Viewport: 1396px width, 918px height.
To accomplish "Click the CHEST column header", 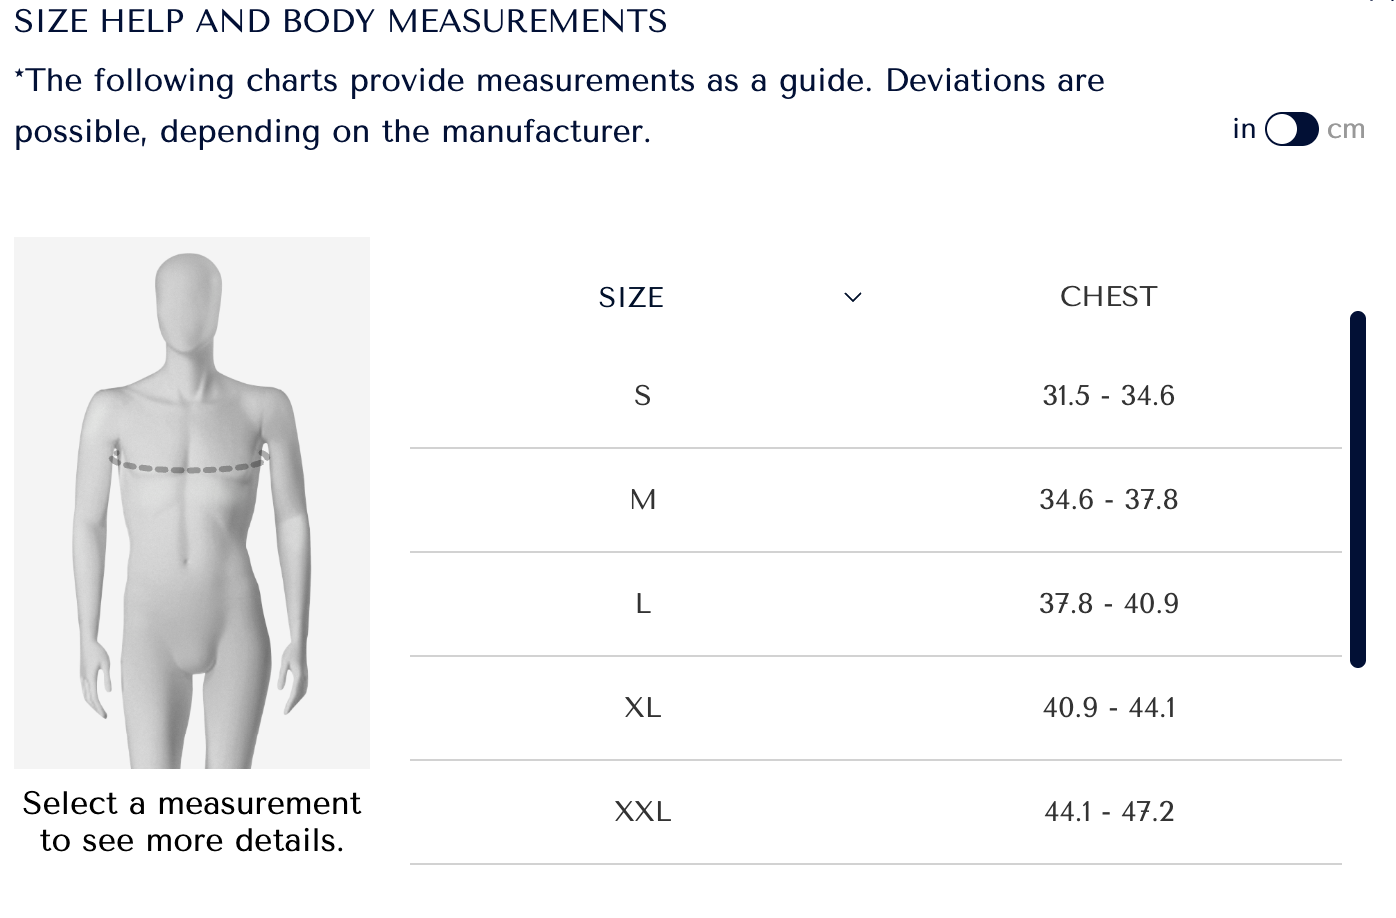I will [x=1108, y=296].
